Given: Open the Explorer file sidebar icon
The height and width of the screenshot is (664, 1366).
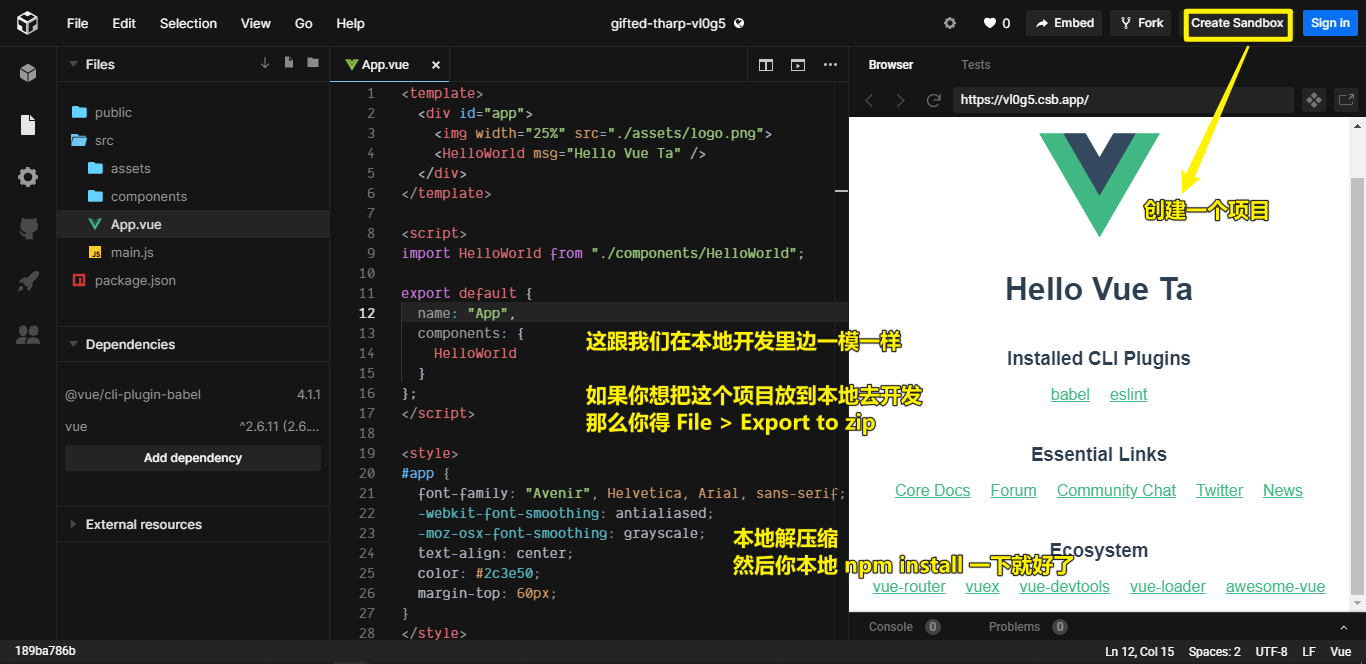Looking at the screenshot, I should (28, 125).
